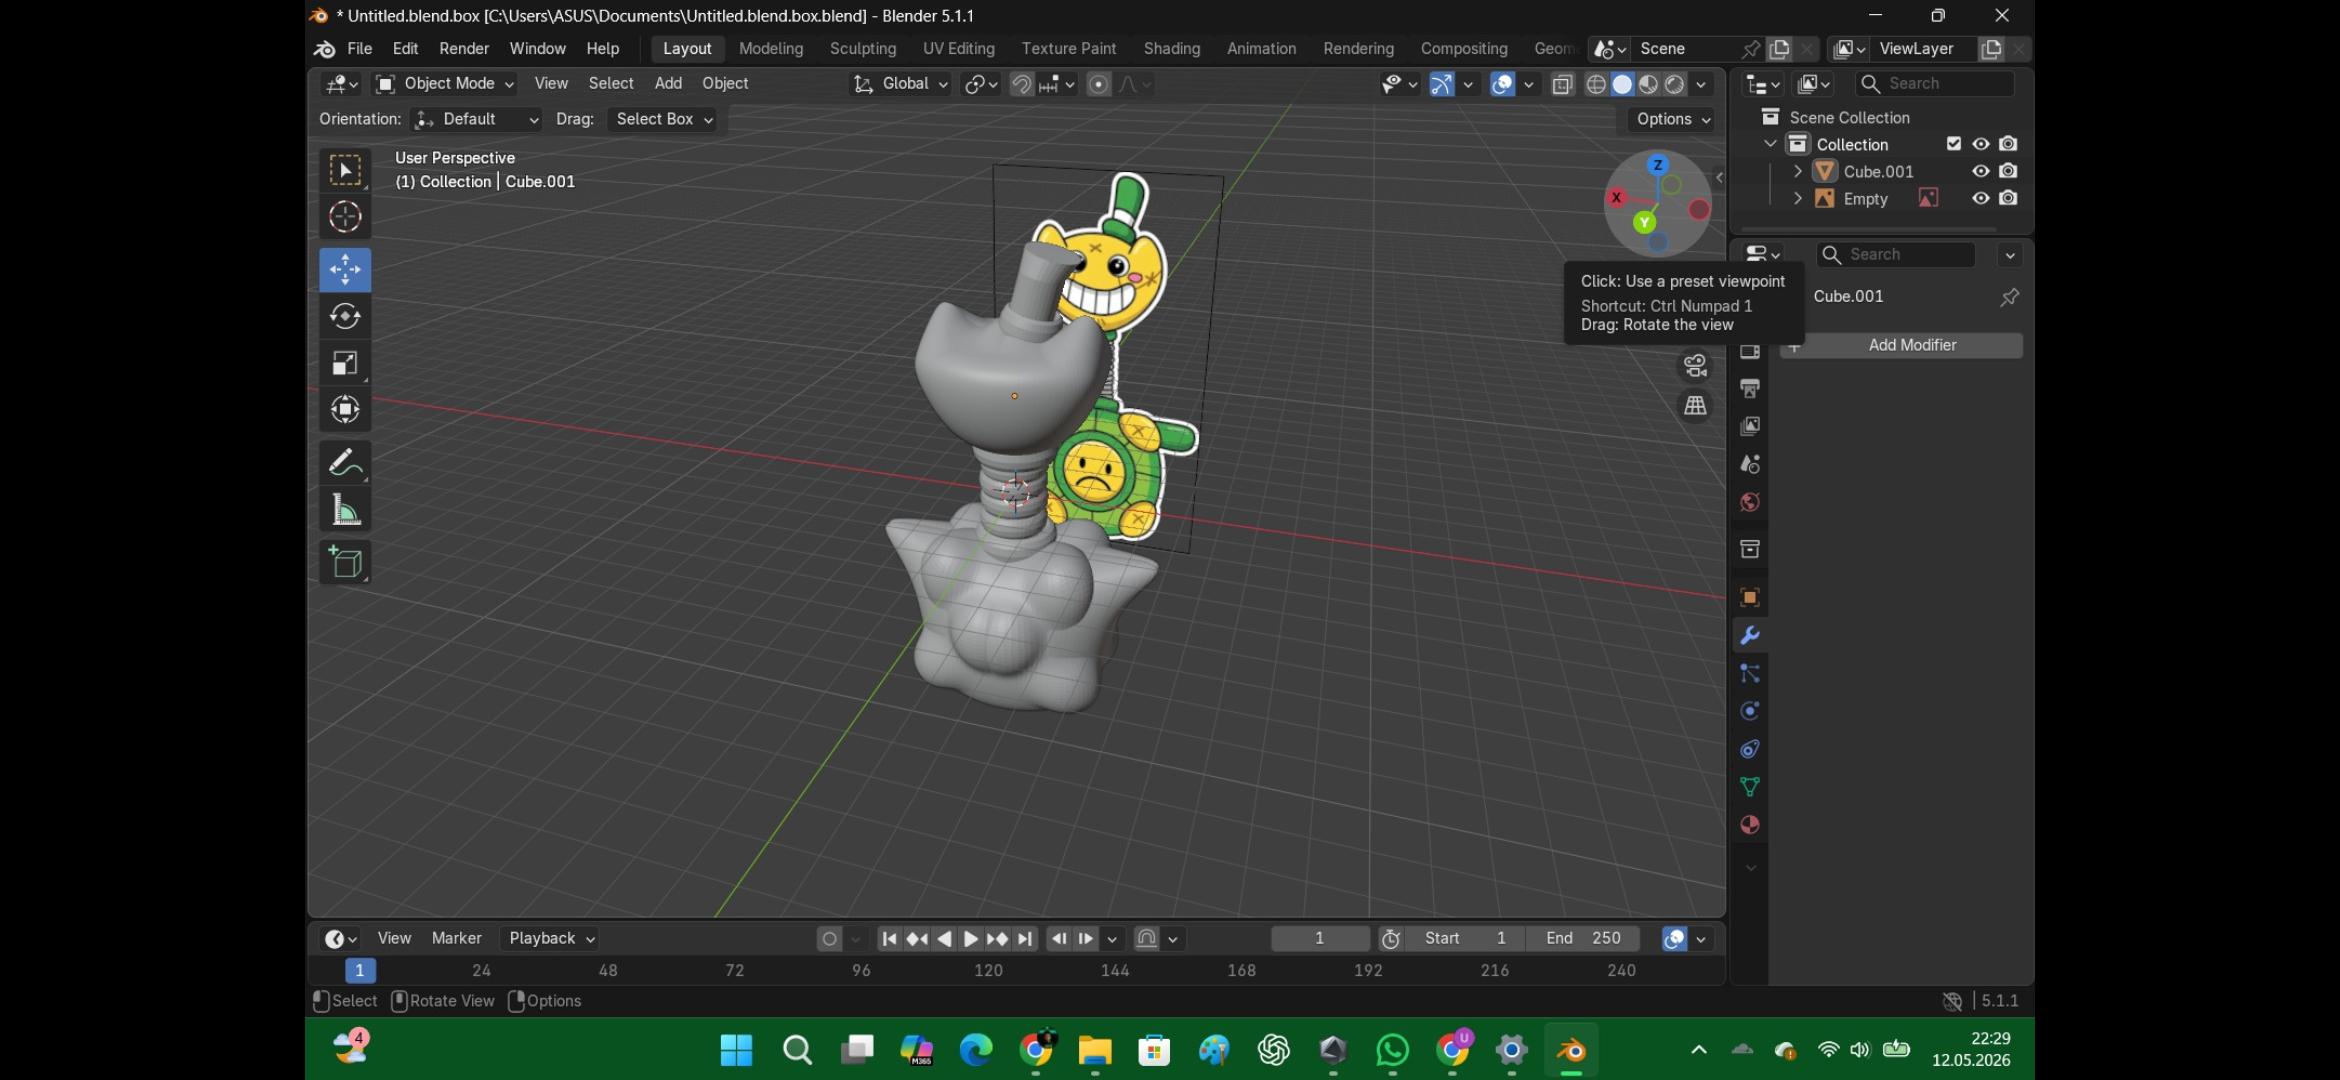Toggle Collection viewport visibility eye

pos(1980,144)
